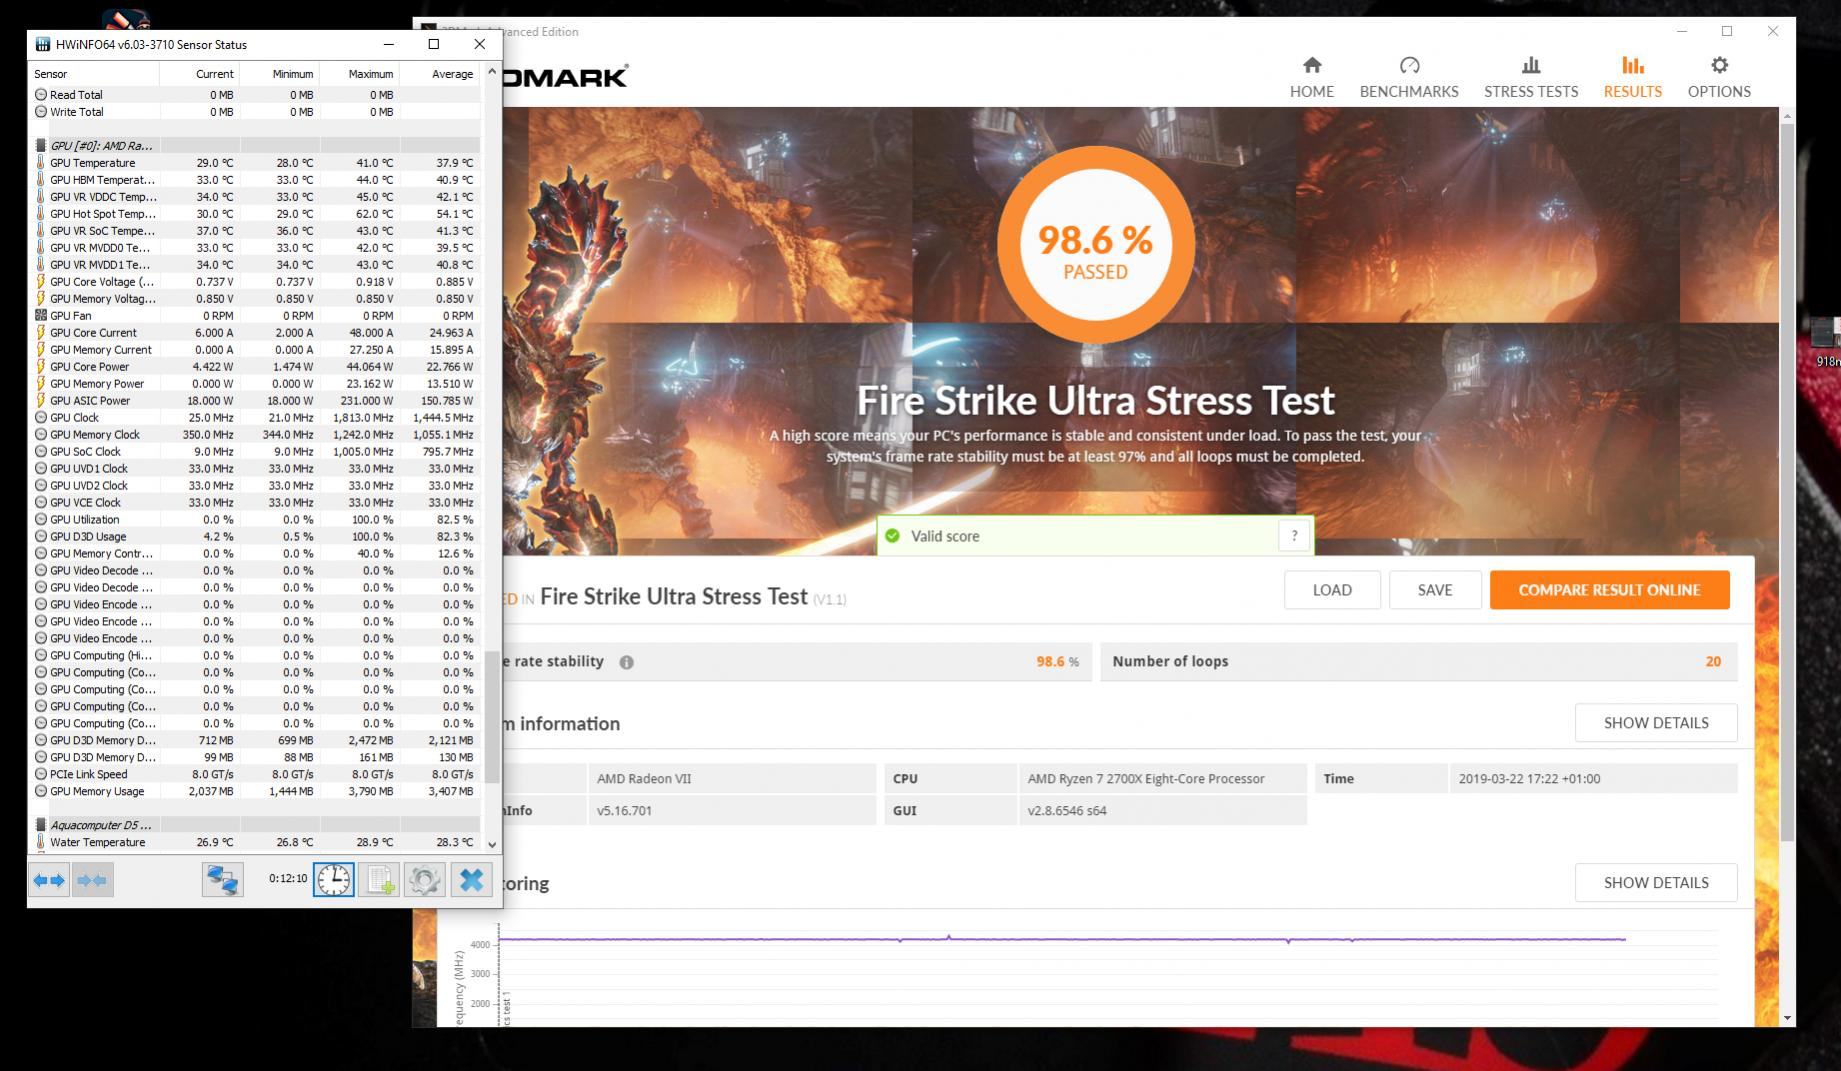Click HWiNFO expand columns arrows icon
1841x1071 pixels.
point(49,880)
